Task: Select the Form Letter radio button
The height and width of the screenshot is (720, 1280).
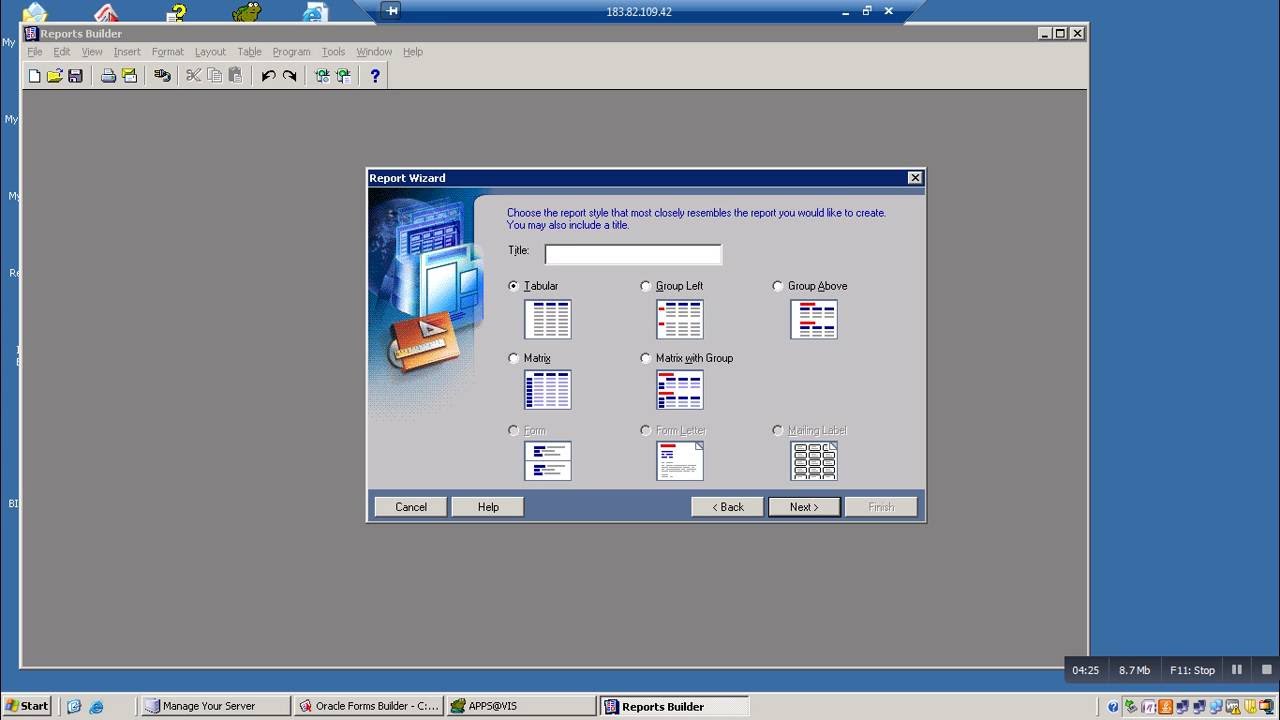Action: click(646, 430)
